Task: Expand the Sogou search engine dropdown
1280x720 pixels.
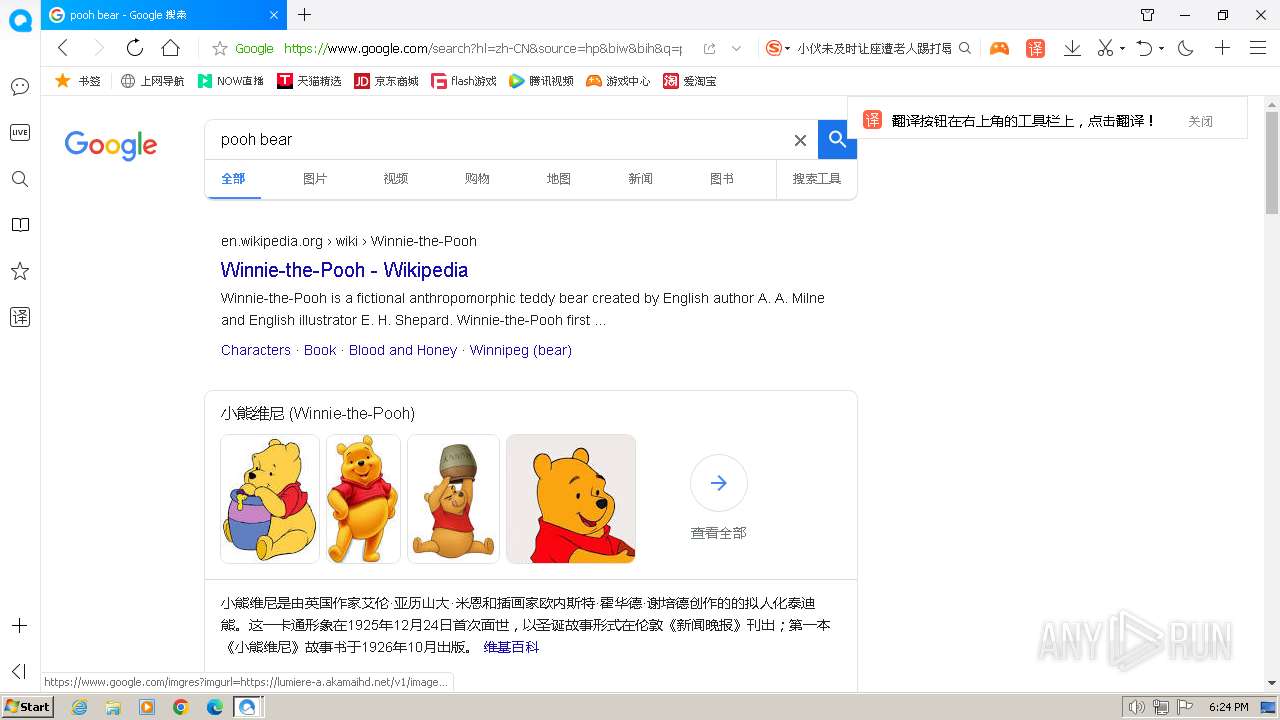Action: tap(788, 48)
